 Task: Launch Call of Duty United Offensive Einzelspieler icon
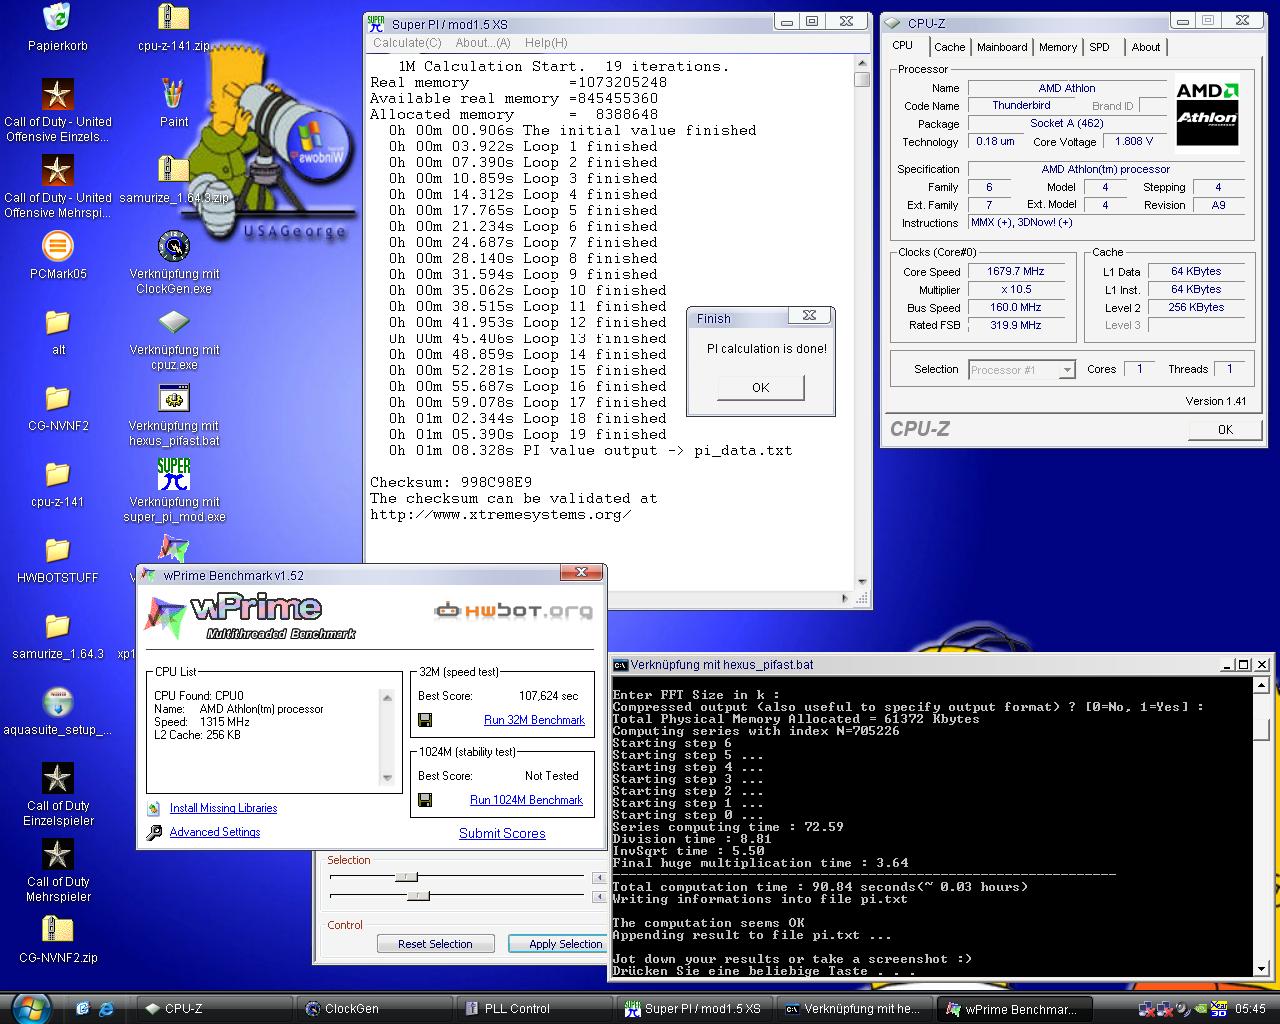pos(58,94)
